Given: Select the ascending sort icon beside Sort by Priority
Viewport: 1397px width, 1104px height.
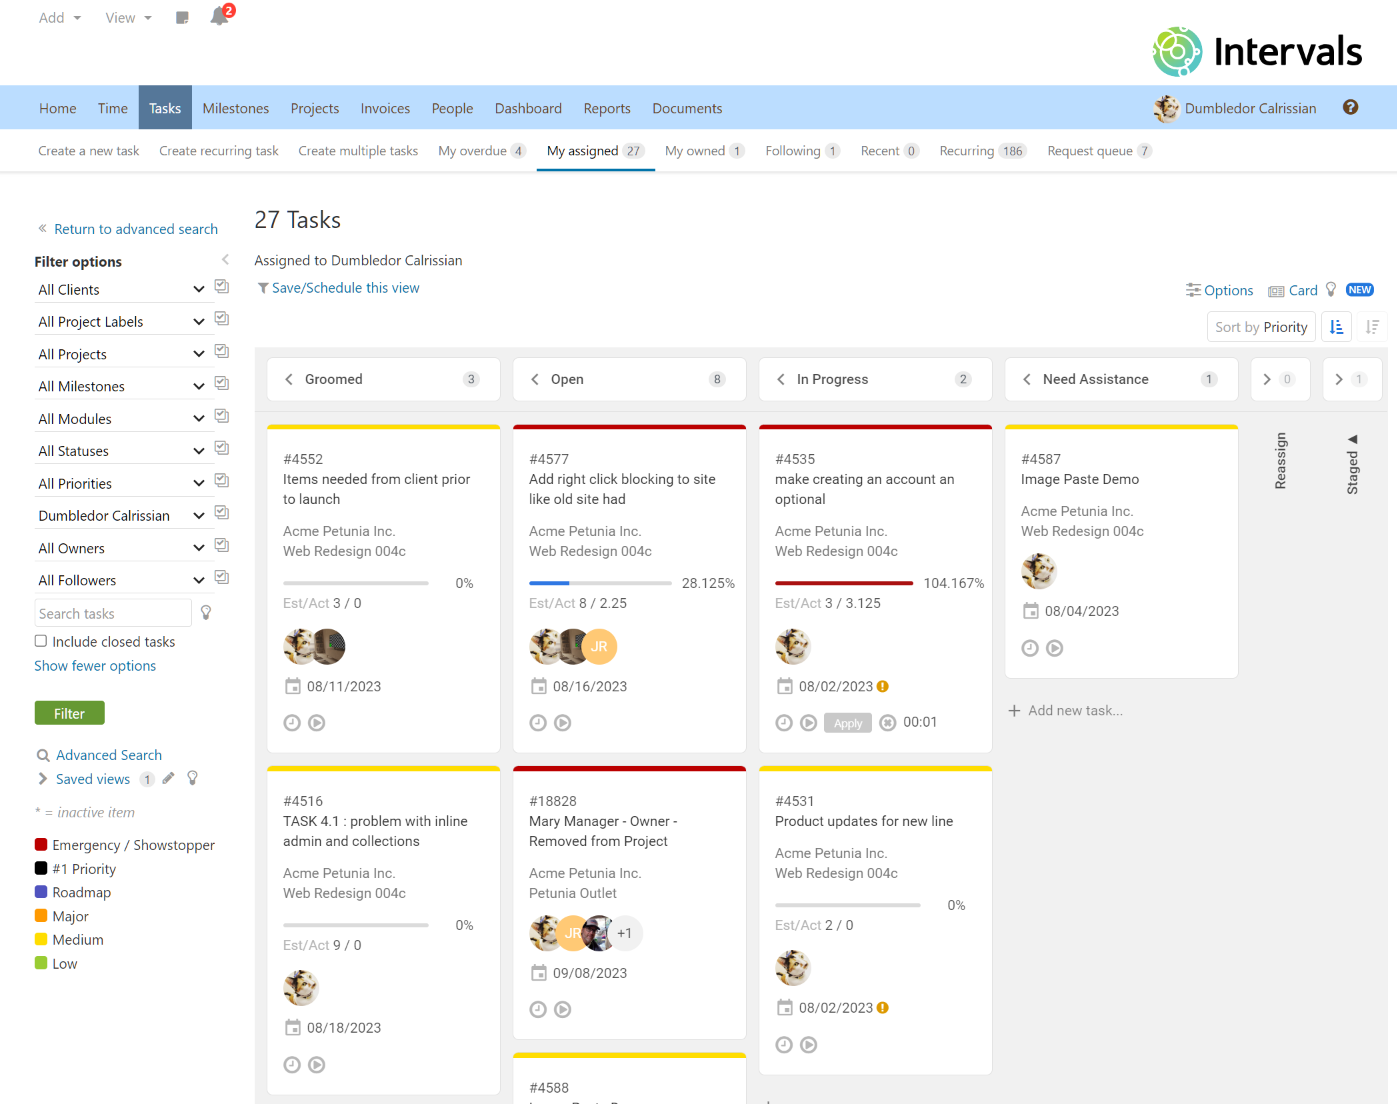Looking at the screenshot, I should pos(1336,326).
